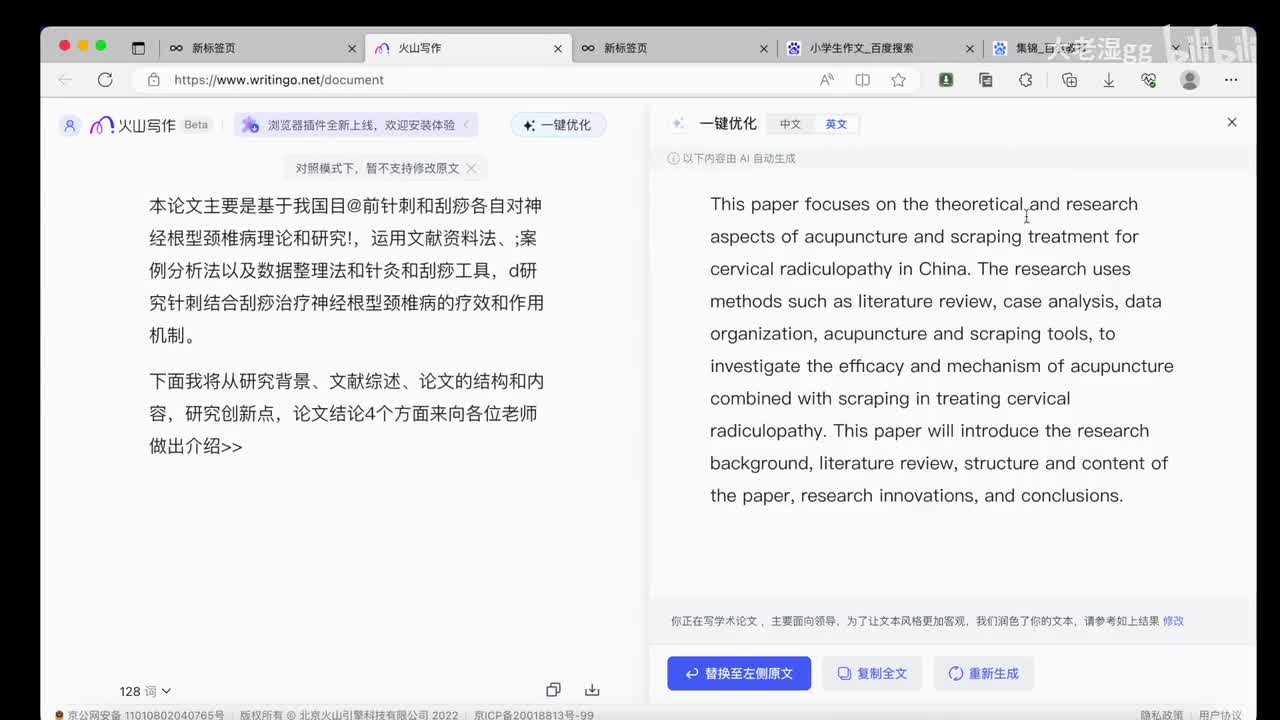Click the copy document icon below the editor
The image size is (1280, 720).
point(553,690)
